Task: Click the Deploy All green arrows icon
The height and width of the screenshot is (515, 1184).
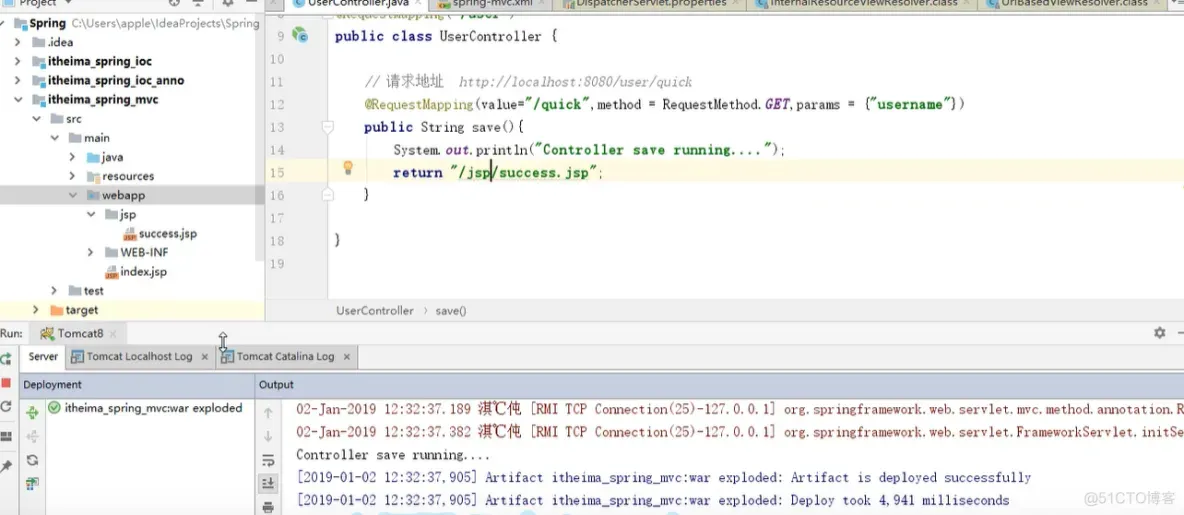Action: [x=32, y=412]
